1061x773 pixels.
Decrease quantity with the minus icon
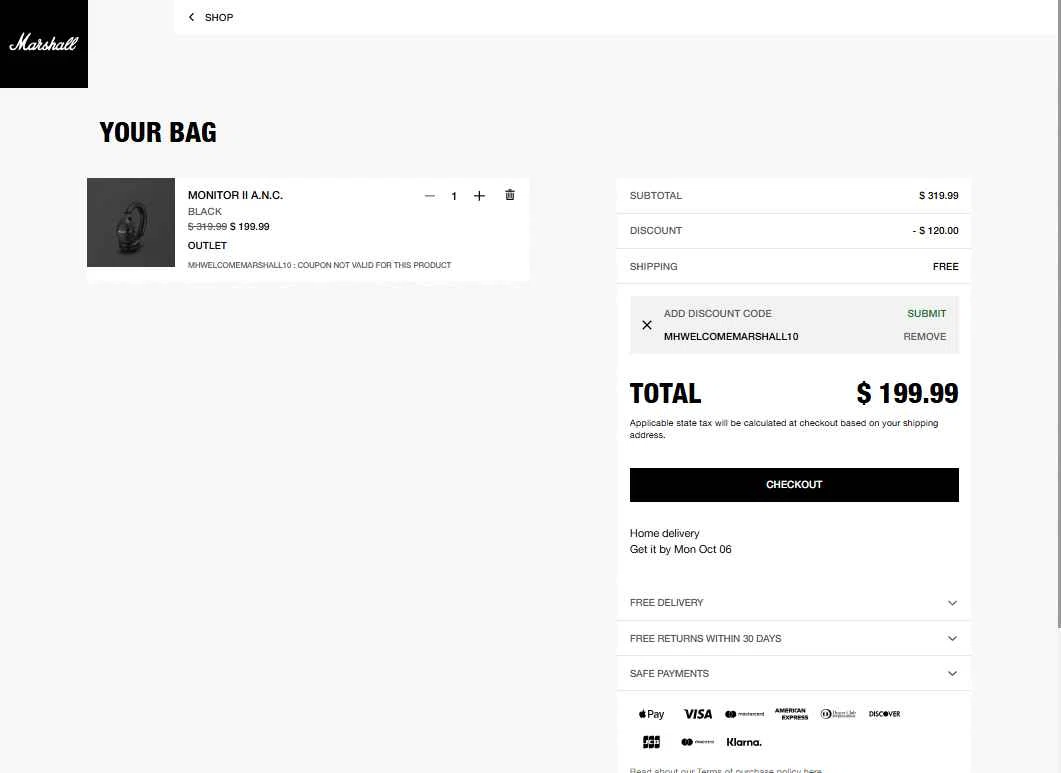click(x=430, y=196)
